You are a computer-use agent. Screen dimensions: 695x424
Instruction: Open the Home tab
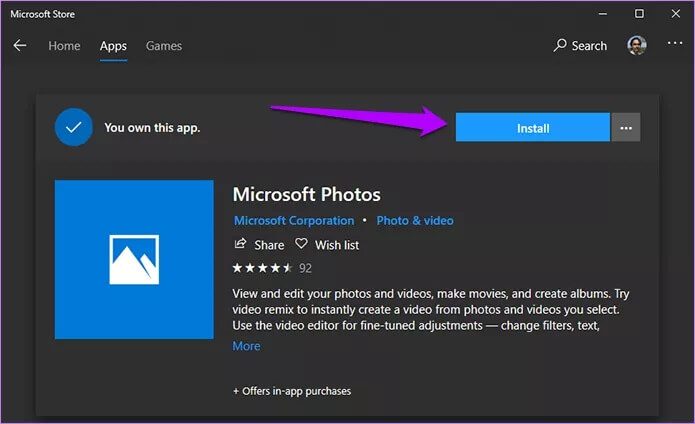(64, 46)
